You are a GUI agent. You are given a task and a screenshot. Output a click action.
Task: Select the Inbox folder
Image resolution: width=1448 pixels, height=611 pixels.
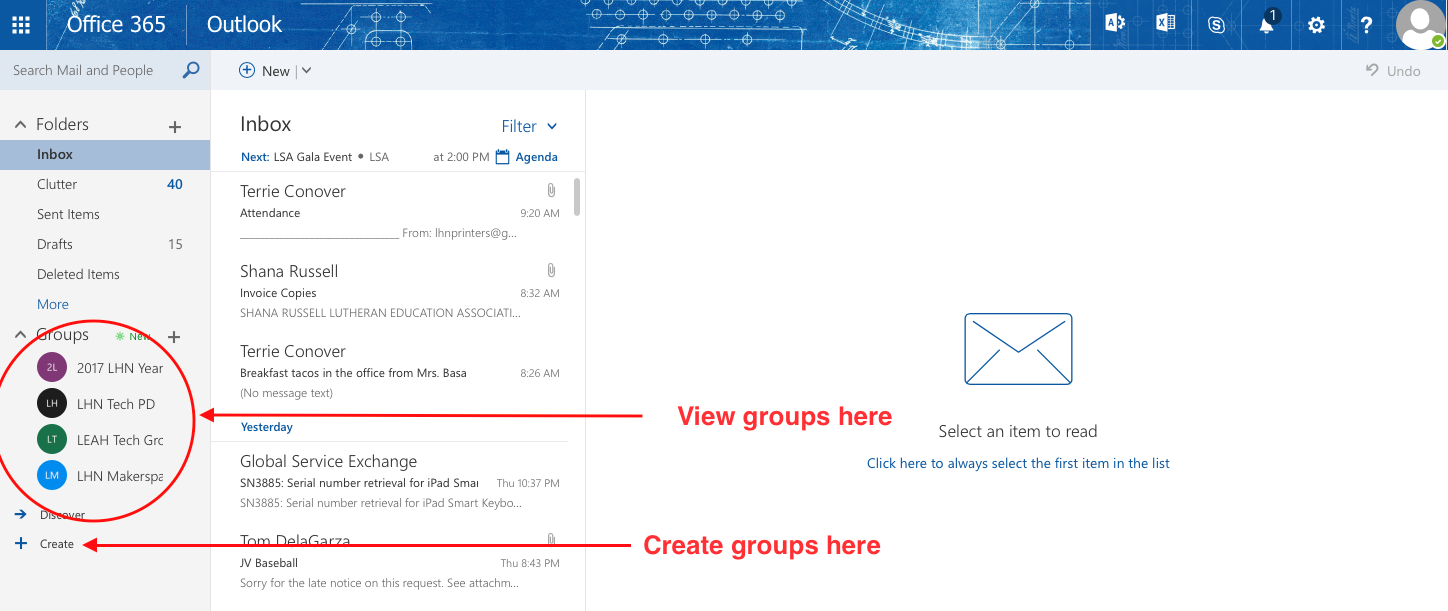[x=105, y=154]
